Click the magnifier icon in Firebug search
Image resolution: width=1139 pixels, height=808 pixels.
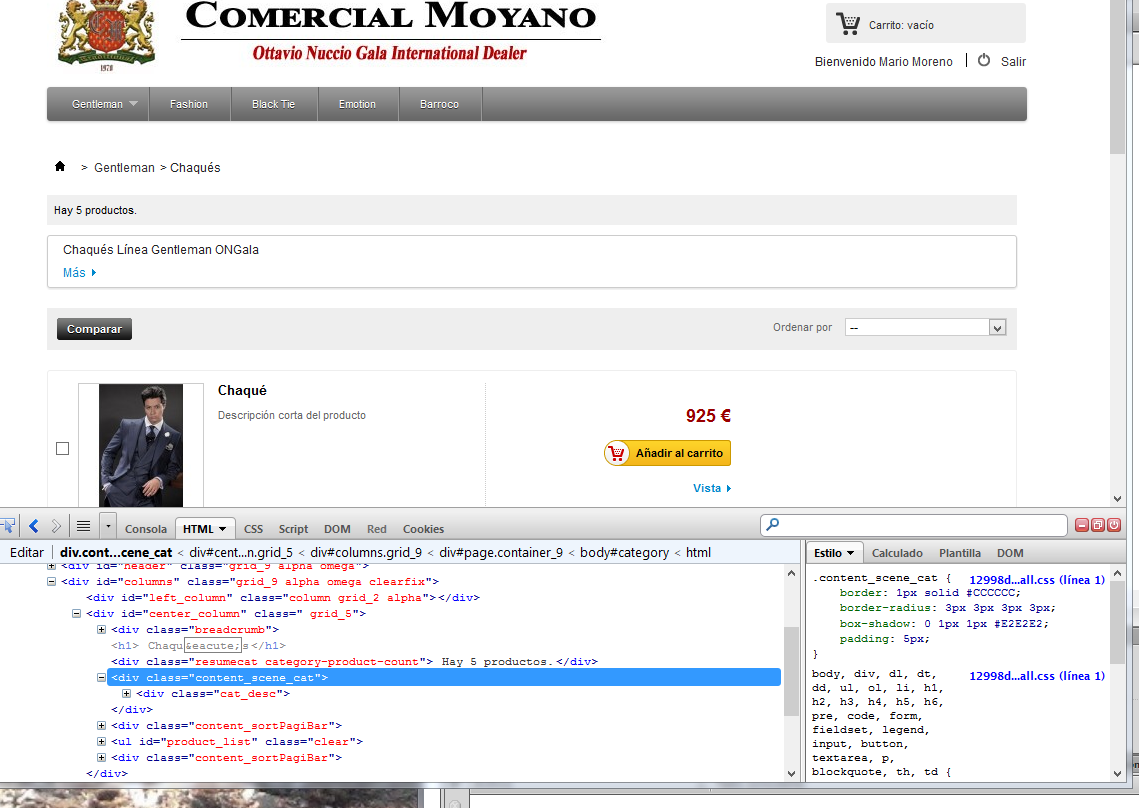[x=773, y=524]
